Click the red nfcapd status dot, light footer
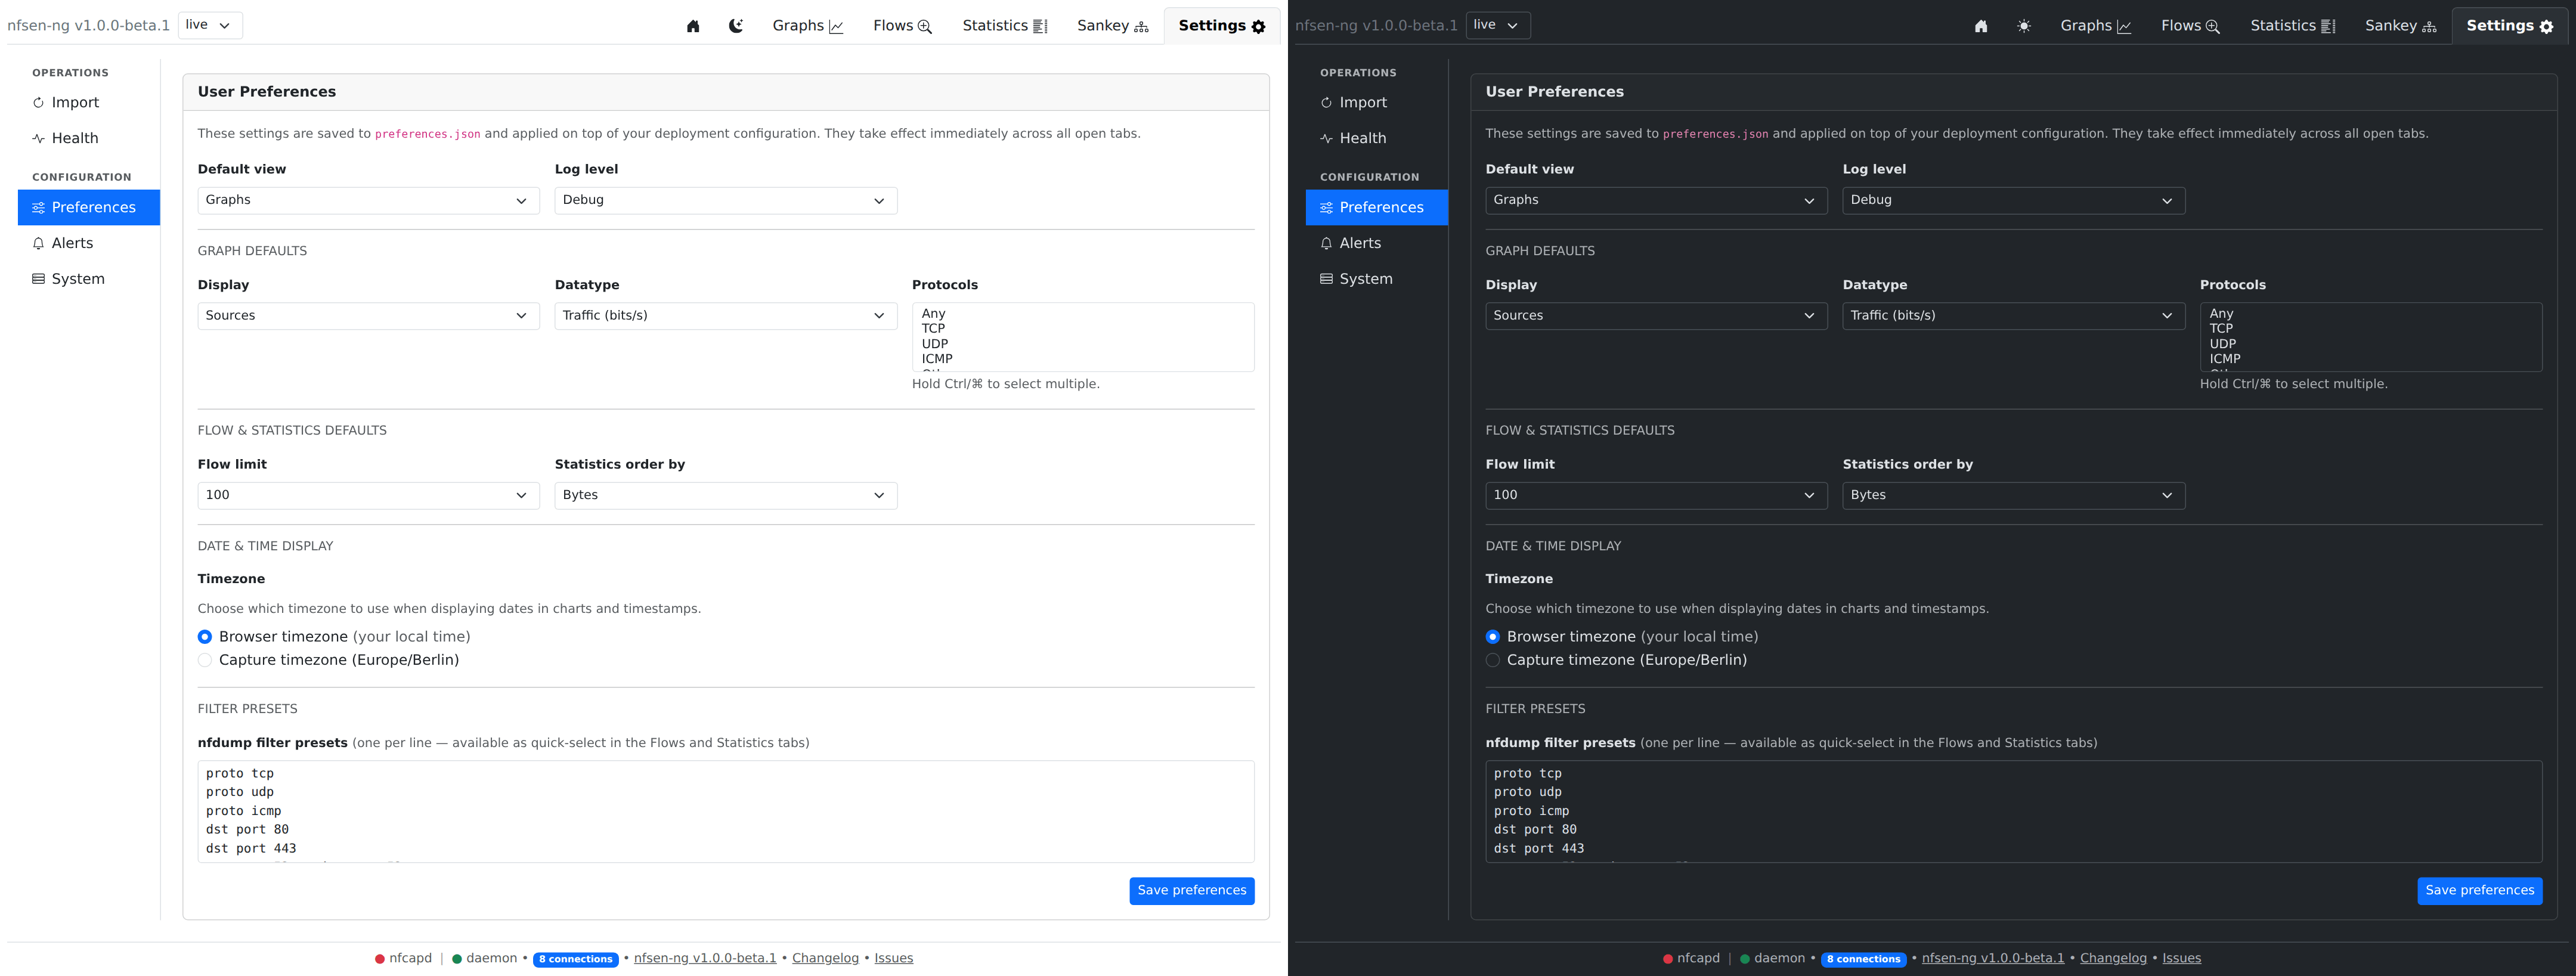 tap(380, 960)
